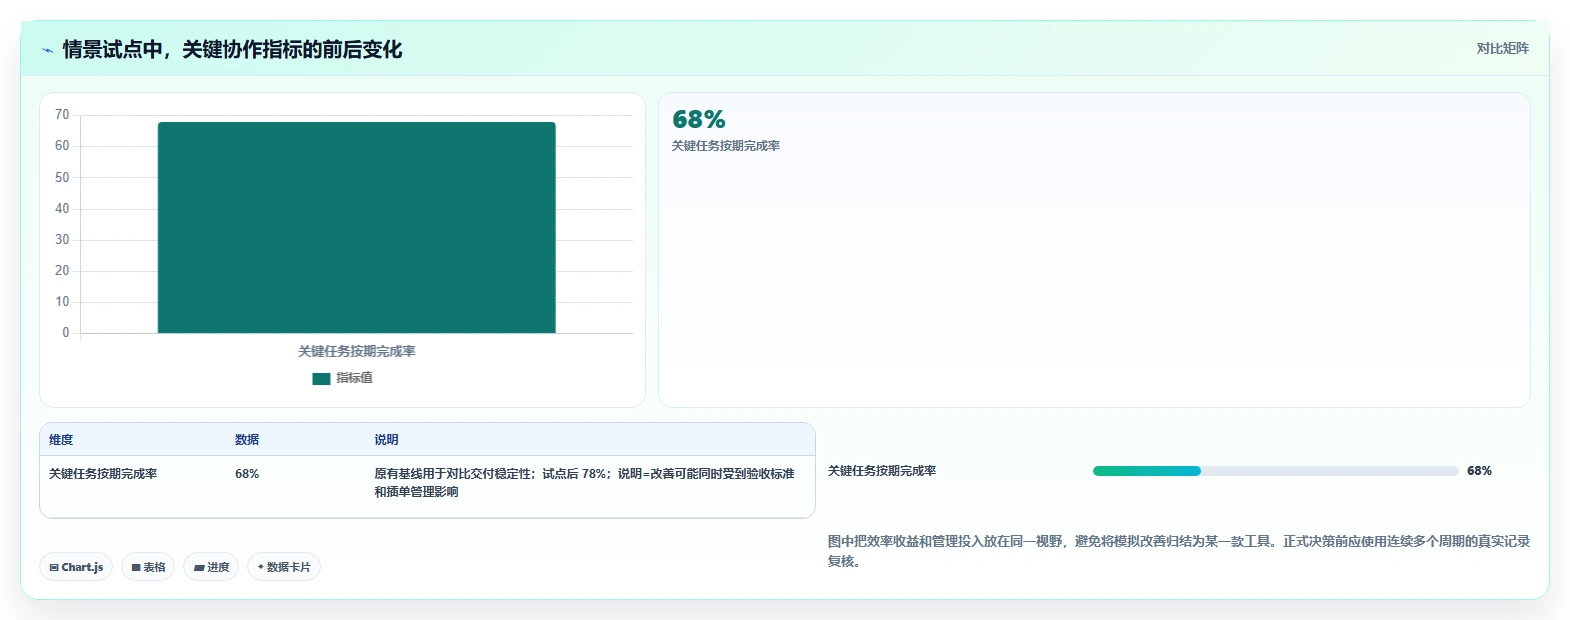Click the 关键任务按期完成率 label under data card

coord(726,146)
